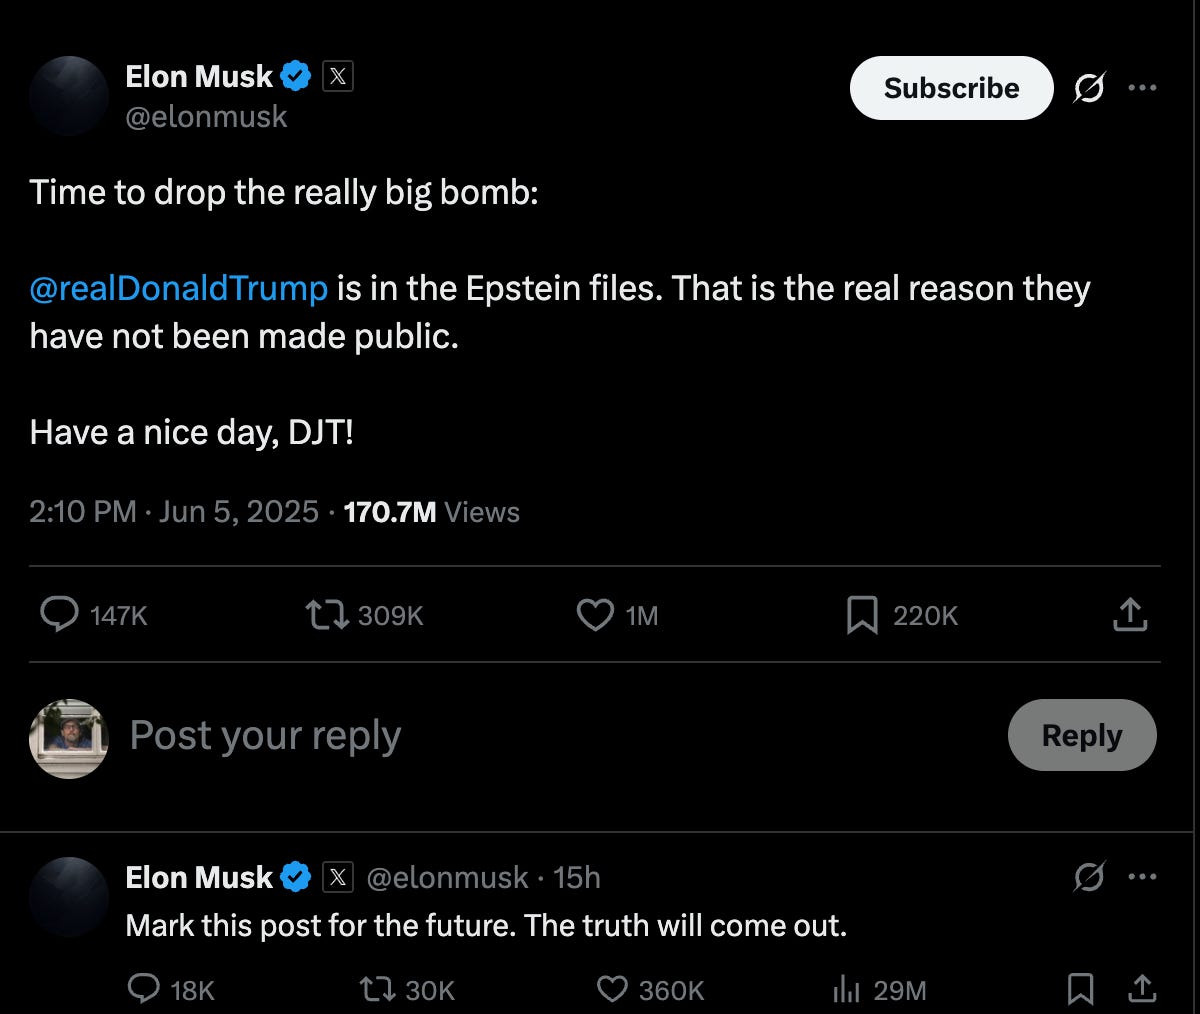1200x1014 pixels.
Task: Open the three-dot menu on the main post
Action: [1142, 88]
